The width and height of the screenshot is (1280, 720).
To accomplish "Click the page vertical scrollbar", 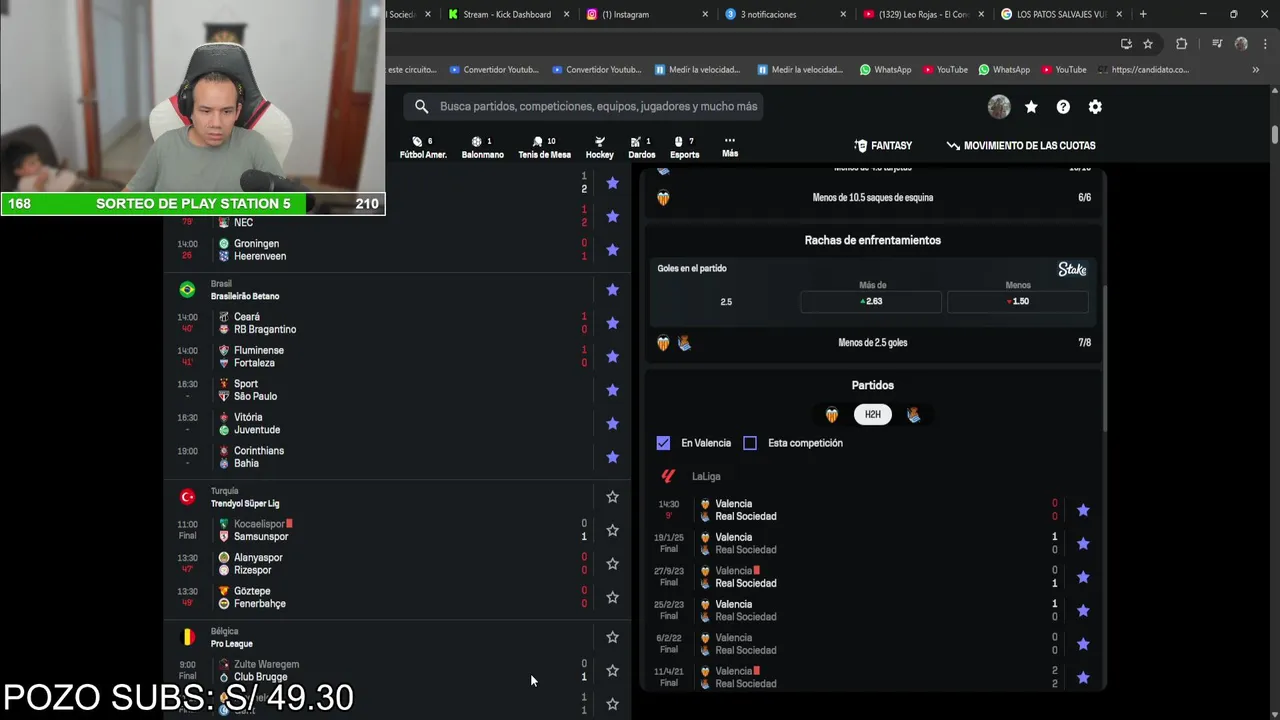I will pos(1274,134).
